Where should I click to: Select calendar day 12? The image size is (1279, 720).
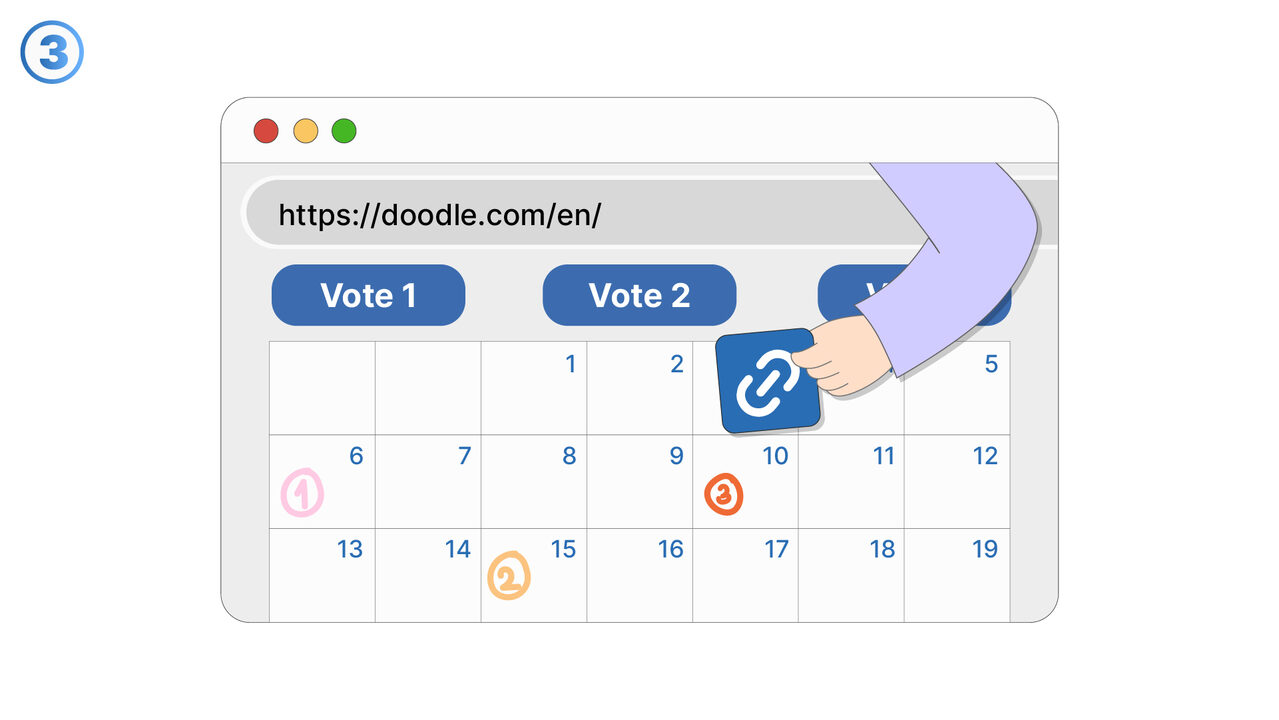click(x=957, y=481)
